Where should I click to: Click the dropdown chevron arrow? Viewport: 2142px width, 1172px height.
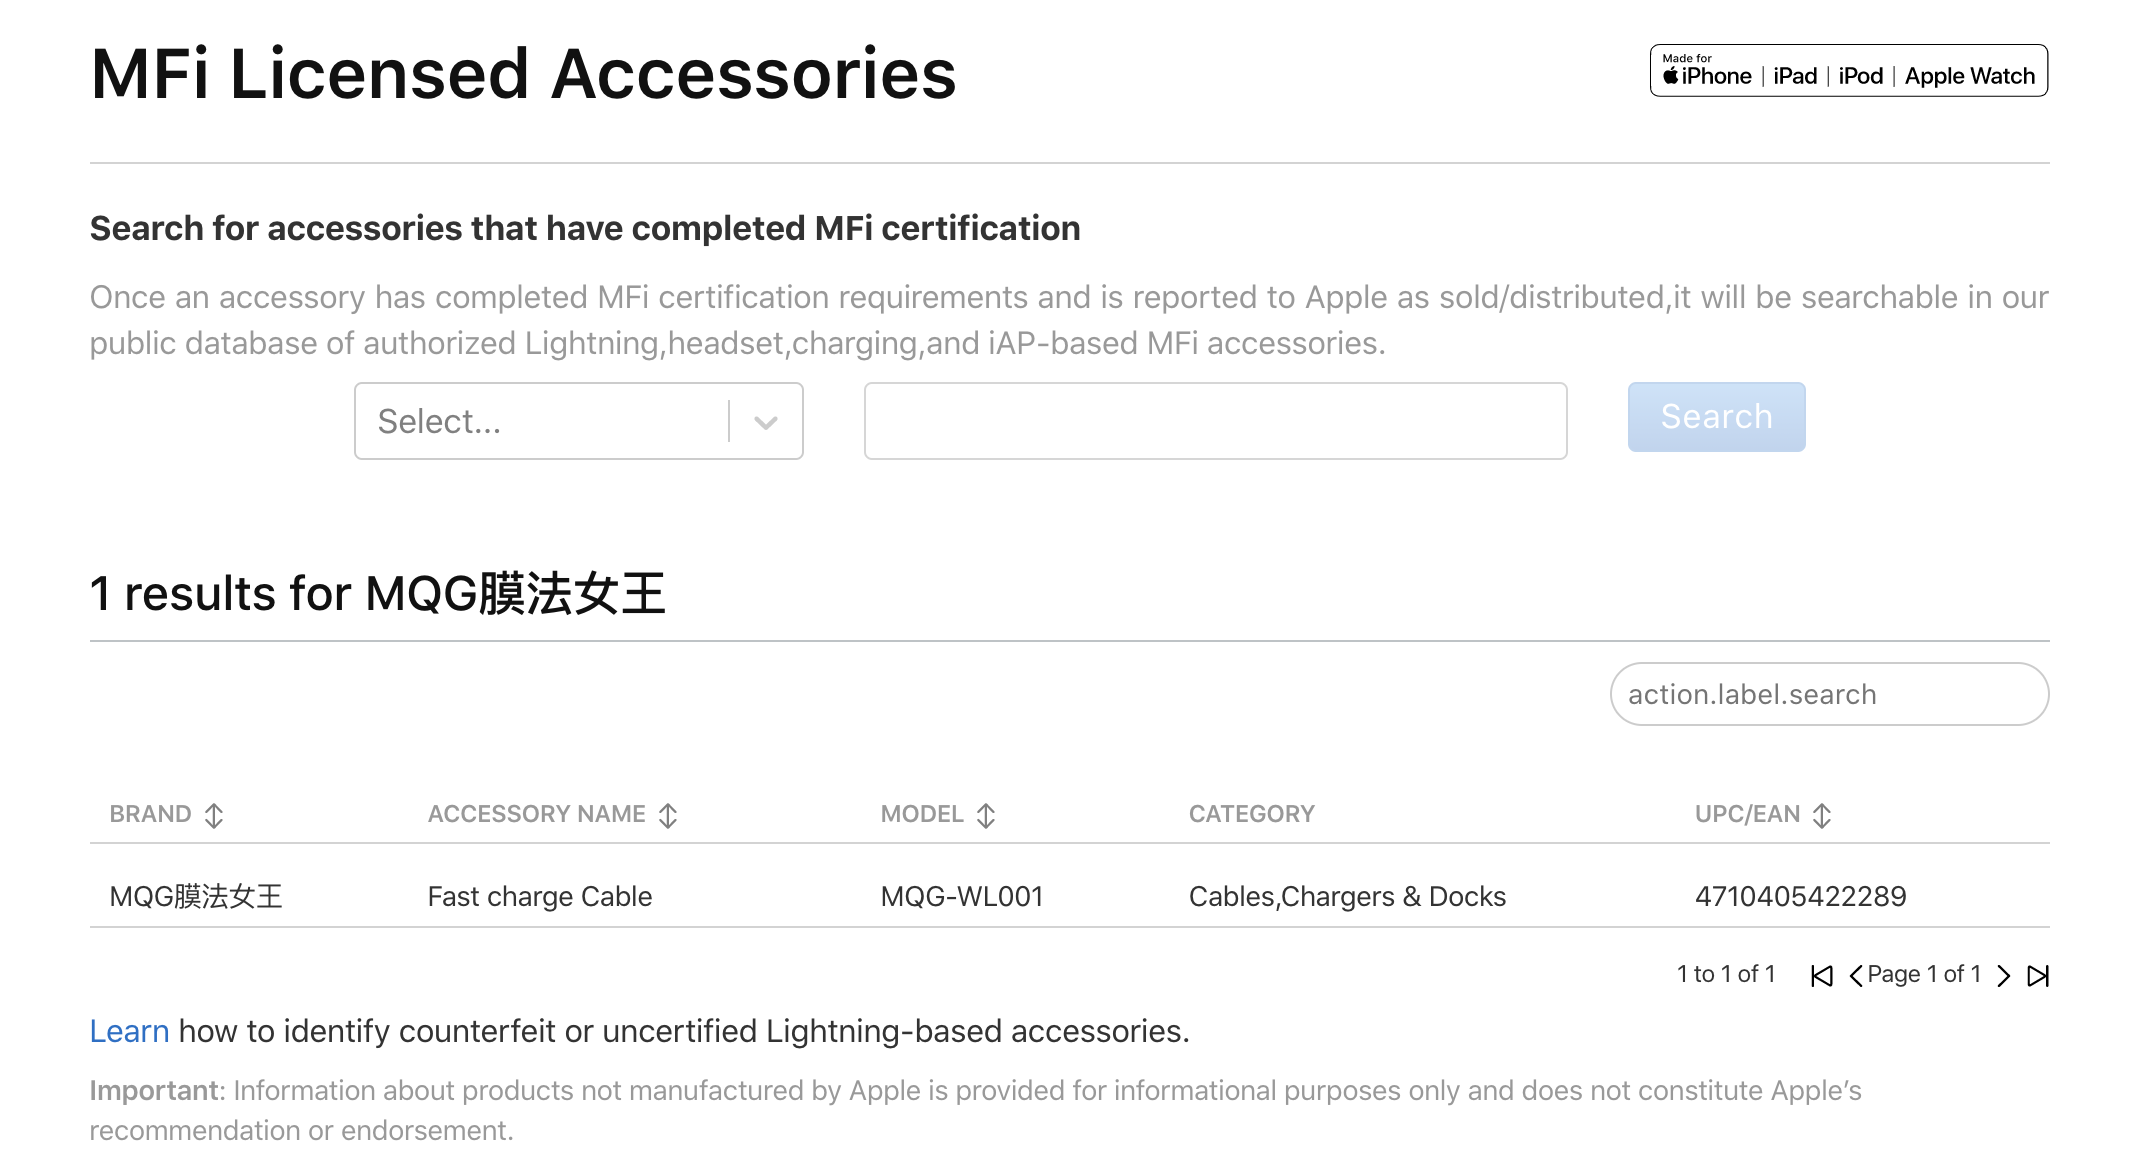click(x=766, y=422)
